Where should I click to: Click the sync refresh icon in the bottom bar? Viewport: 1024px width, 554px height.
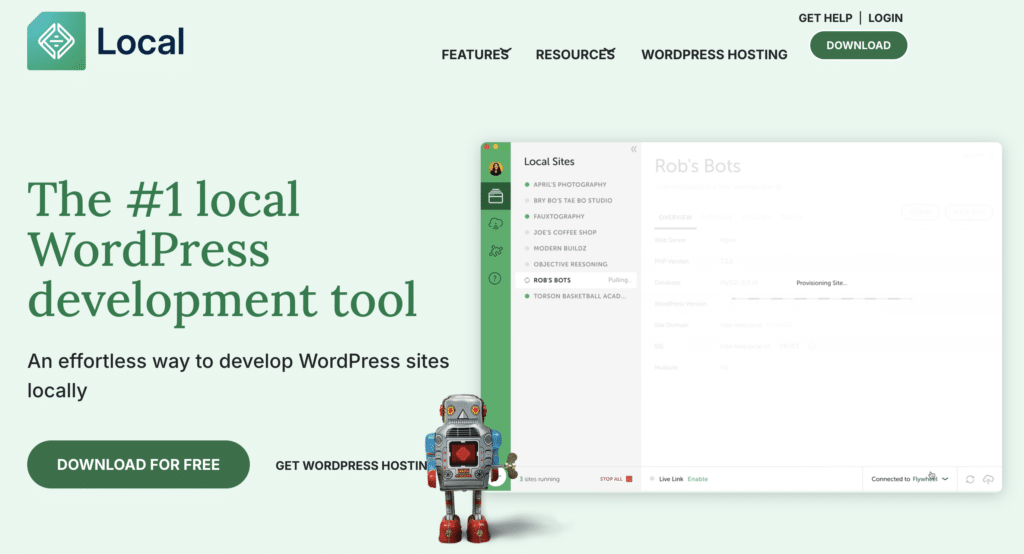969,480
